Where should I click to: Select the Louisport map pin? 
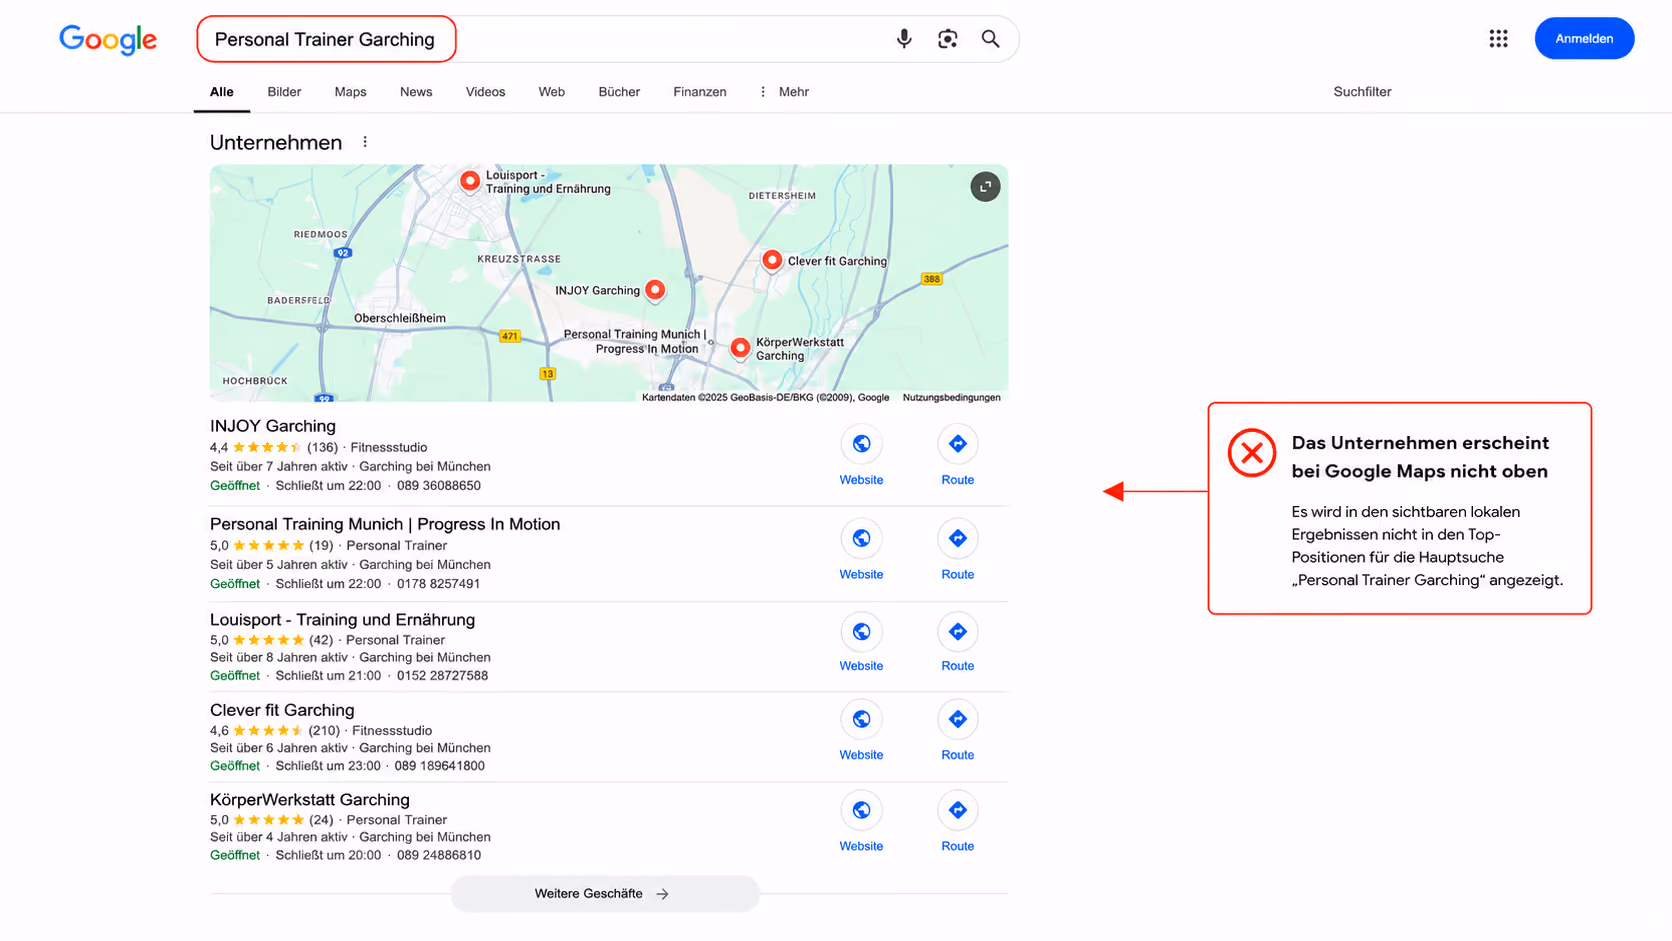pyautogui.click(x=470, y=181)
